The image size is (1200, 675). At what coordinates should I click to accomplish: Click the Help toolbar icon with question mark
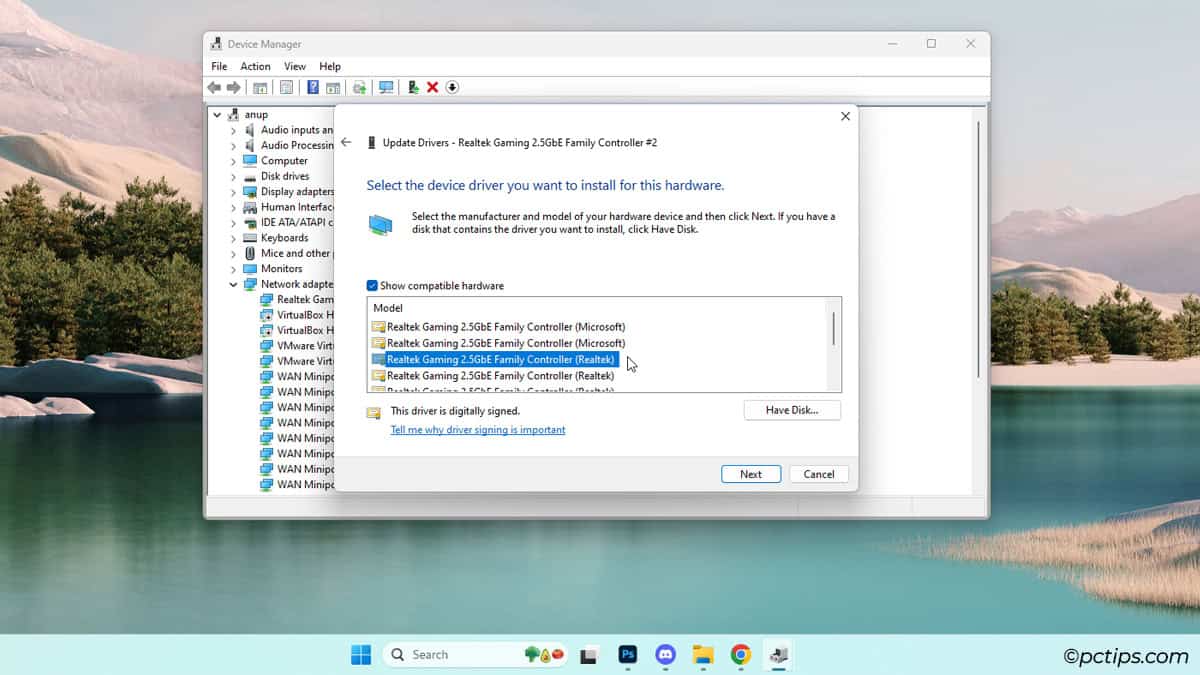click(313, 88)
